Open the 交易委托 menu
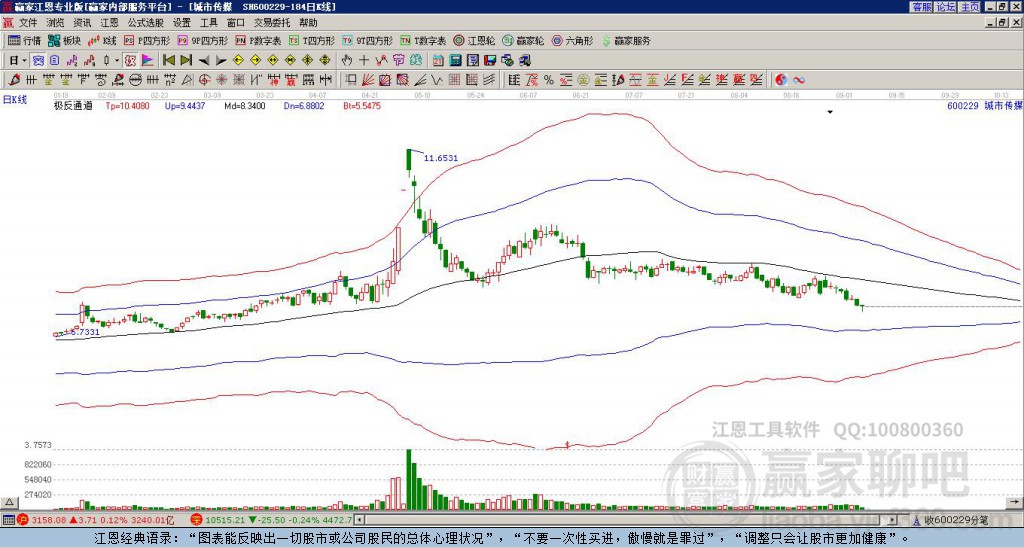Screen dimensions: 1024x548 point(272,23)
